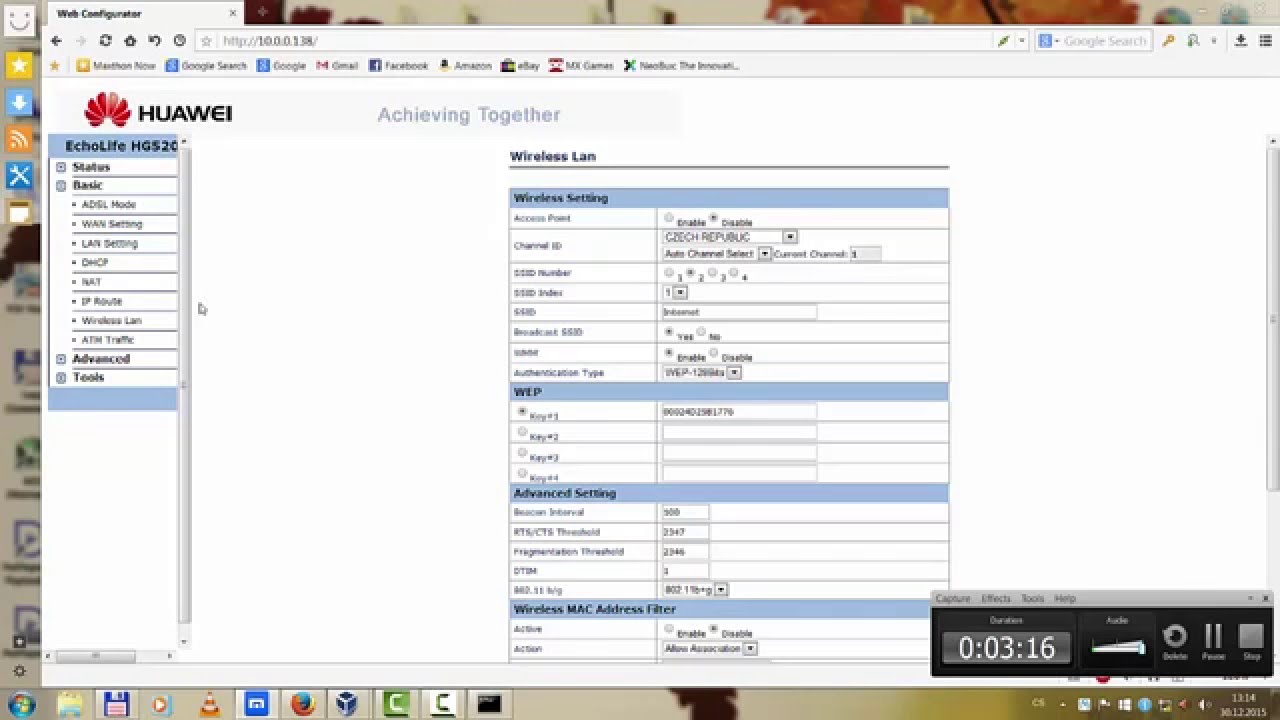The width and height of the screenshot is (1280, 720).
Task: Open Effects menu in recorder window
Action: tap(996, 598)
